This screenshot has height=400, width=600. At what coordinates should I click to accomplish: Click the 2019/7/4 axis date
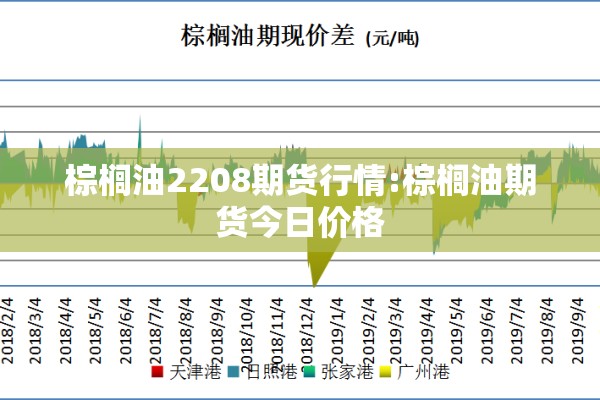(x=516, y=330)
